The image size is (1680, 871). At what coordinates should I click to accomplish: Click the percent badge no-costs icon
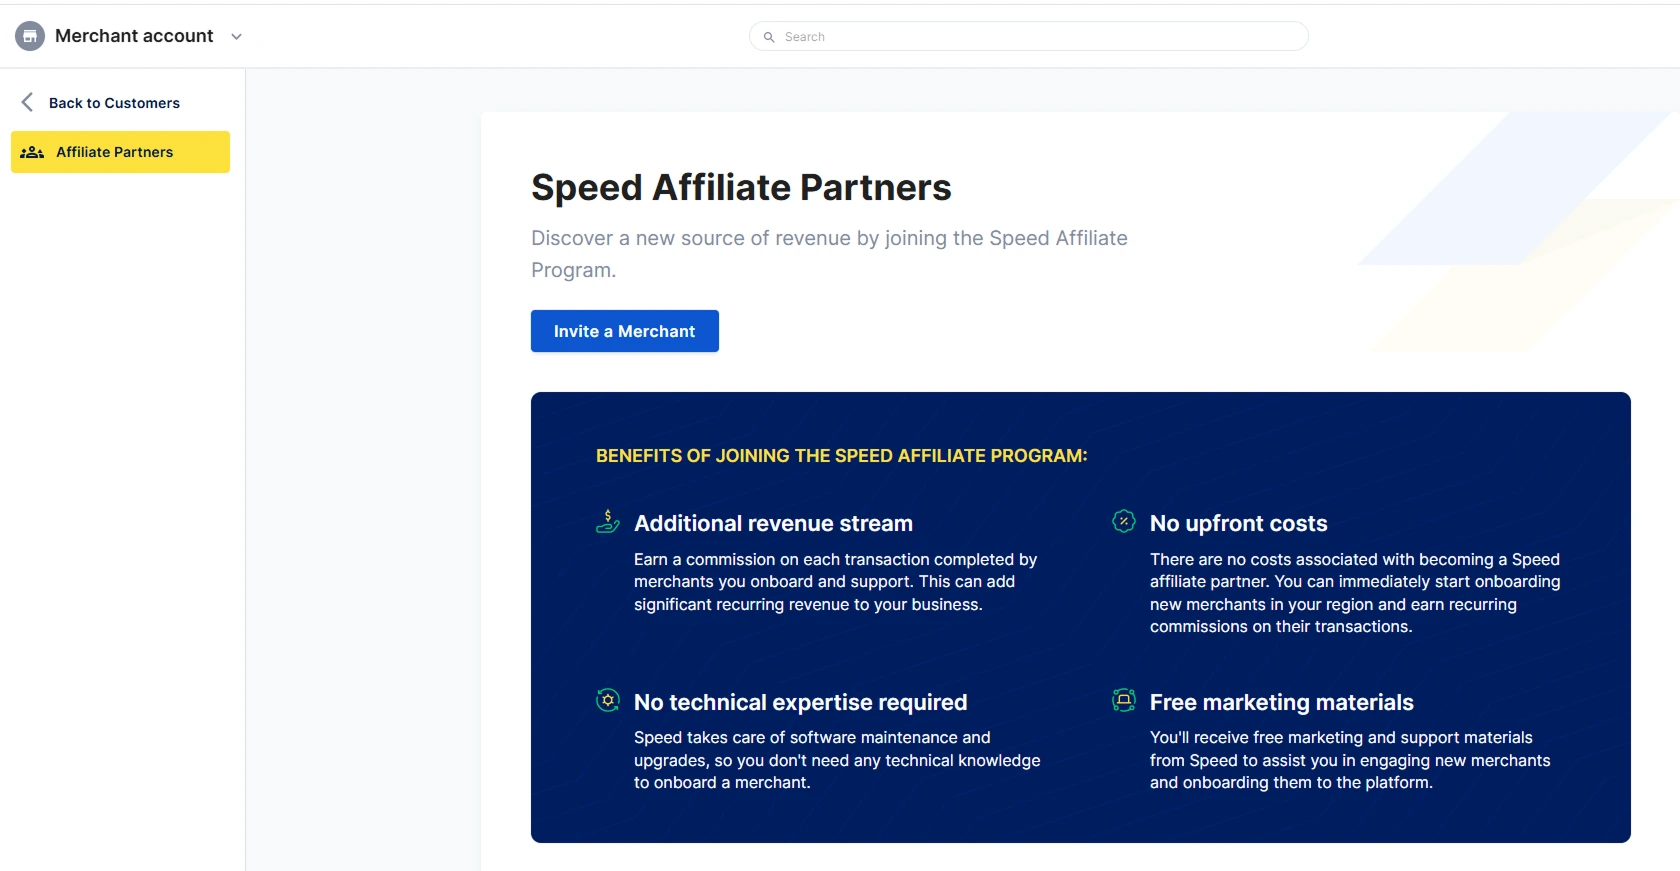pyautogui.click(x=1124, y=521)
